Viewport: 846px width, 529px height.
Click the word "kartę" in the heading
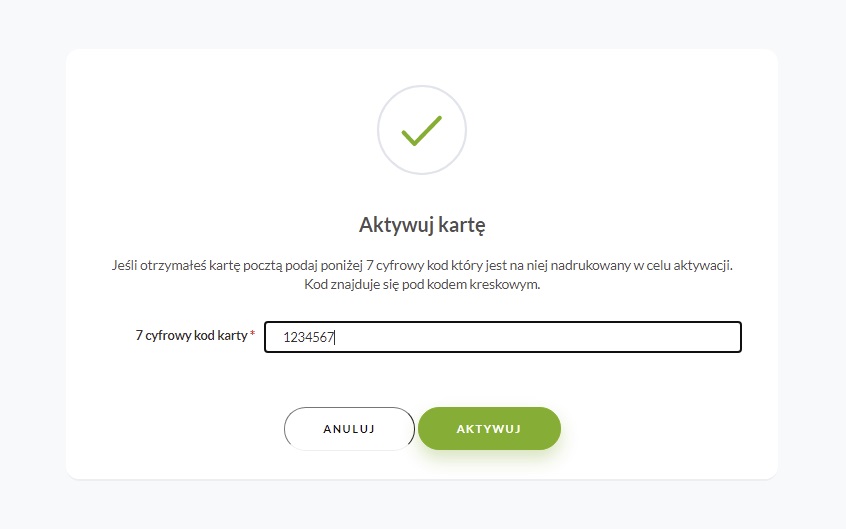point(461,224)
